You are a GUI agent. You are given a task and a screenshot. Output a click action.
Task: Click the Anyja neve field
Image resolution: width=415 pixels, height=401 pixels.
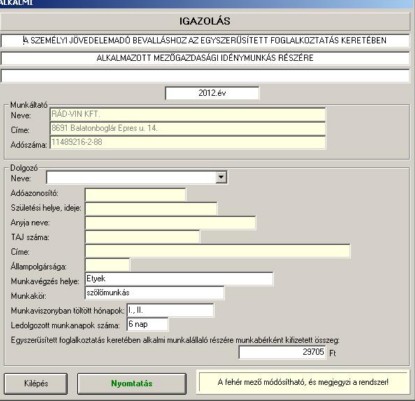pyautogui.click(x=170, y=223)
